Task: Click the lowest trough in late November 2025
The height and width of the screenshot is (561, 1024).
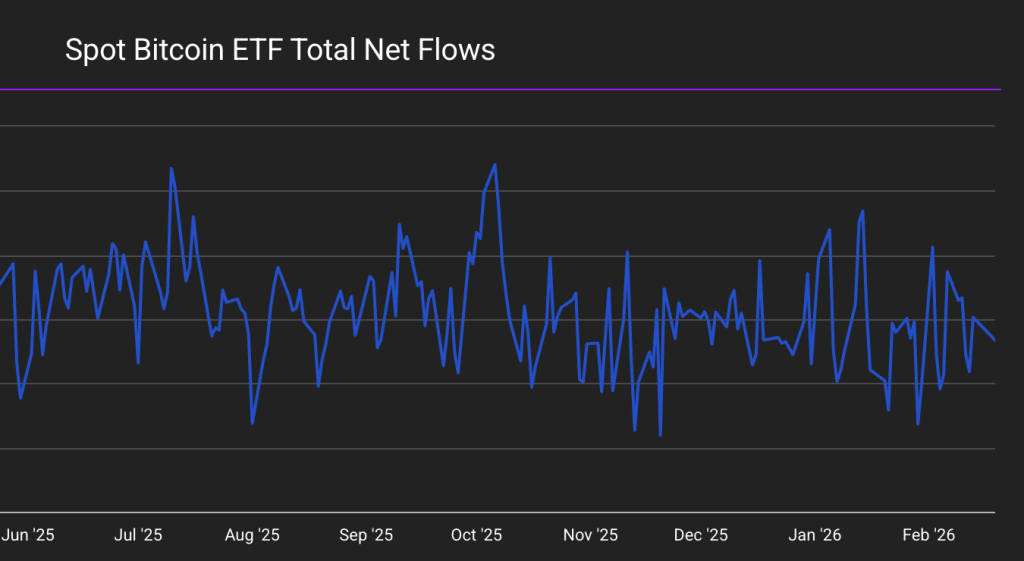Action: (x=660, y=435)
